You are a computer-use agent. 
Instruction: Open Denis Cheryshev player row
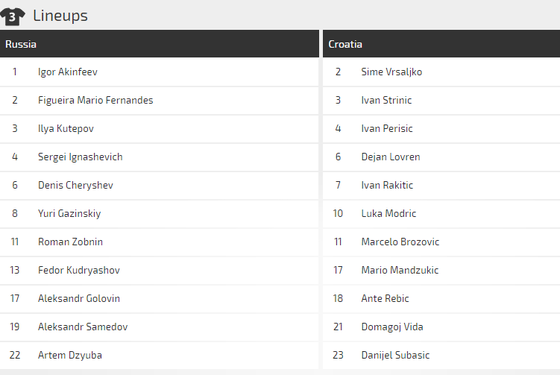pos(159,185)
